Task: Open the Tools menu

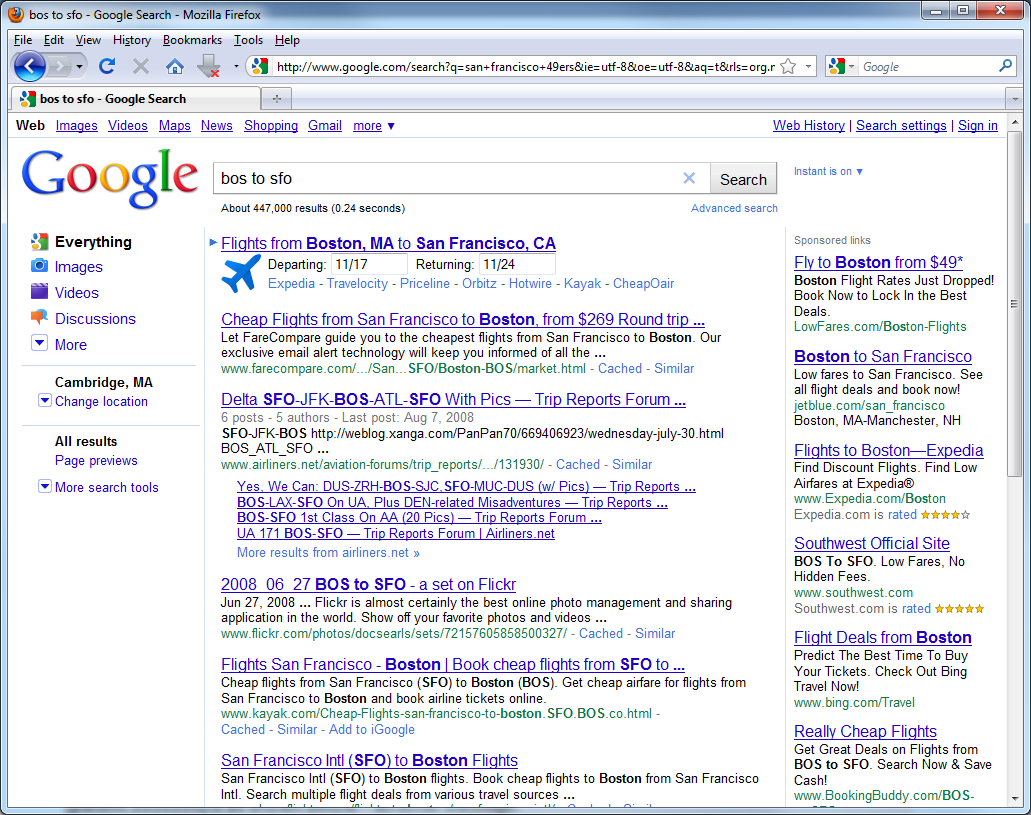Action: [x=248, y=39]
